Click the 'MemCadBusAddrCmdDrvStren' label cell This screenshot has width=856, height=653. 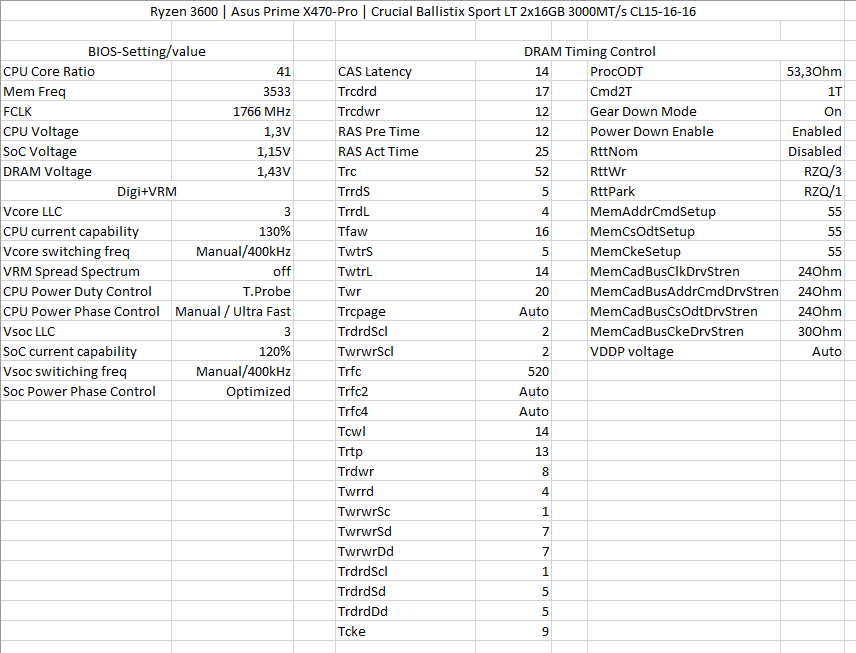coord(684,292)
